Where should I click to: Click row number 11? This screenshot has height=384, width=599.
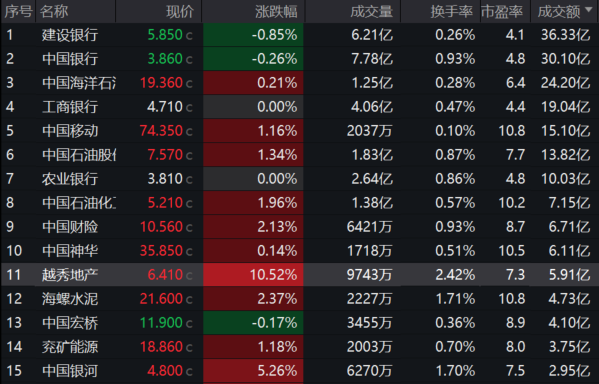click(x=14, y=275)
